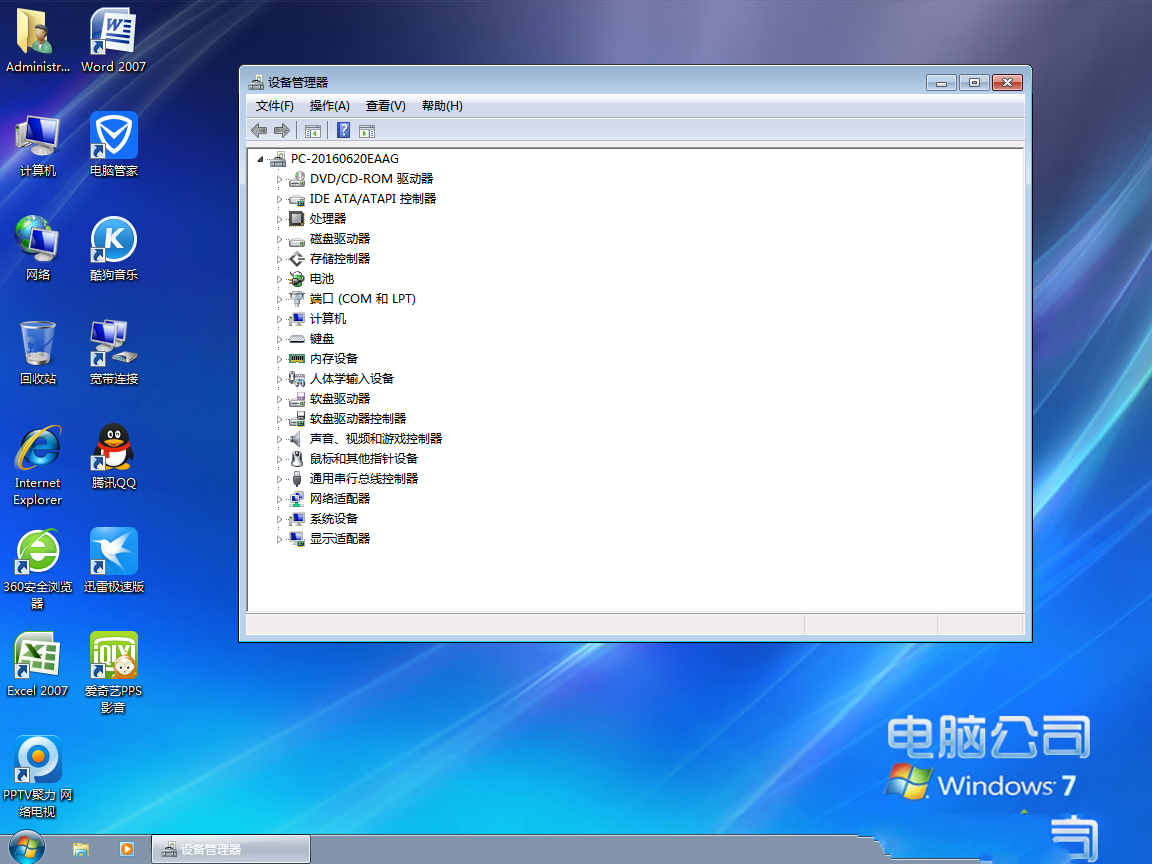Expand the 网络适配器 node arrow
1152x864 pixels.
pos(280,499)
